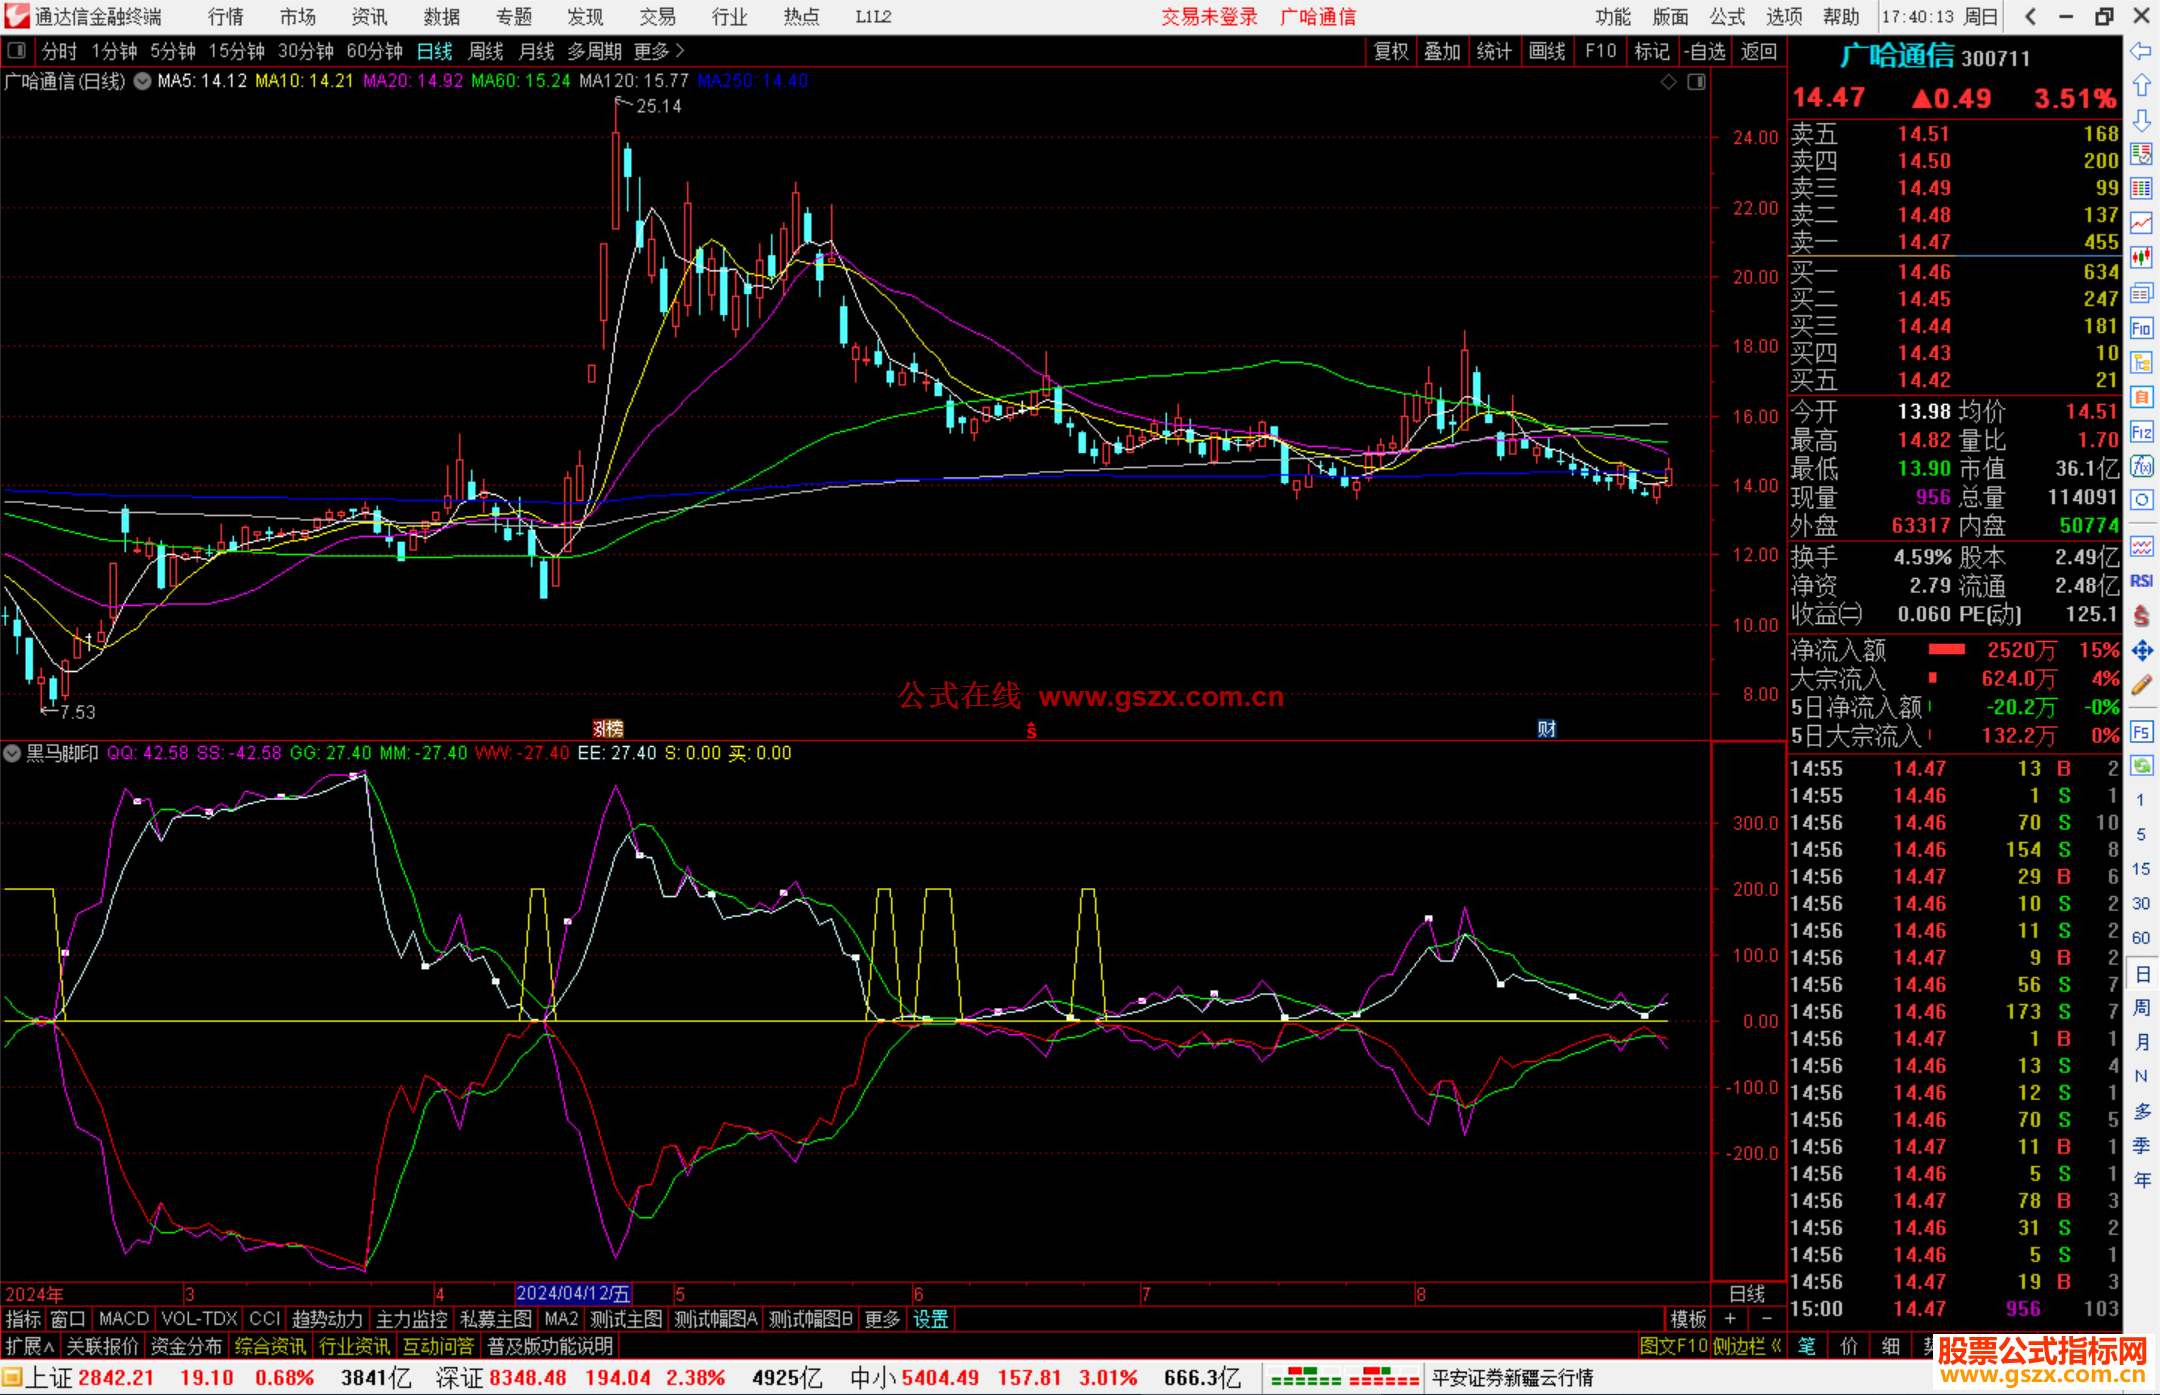Screen dimensions: 2160x1395
Task: Toggle the 黑马脚印 indicator round button
Action: [12, 753]
